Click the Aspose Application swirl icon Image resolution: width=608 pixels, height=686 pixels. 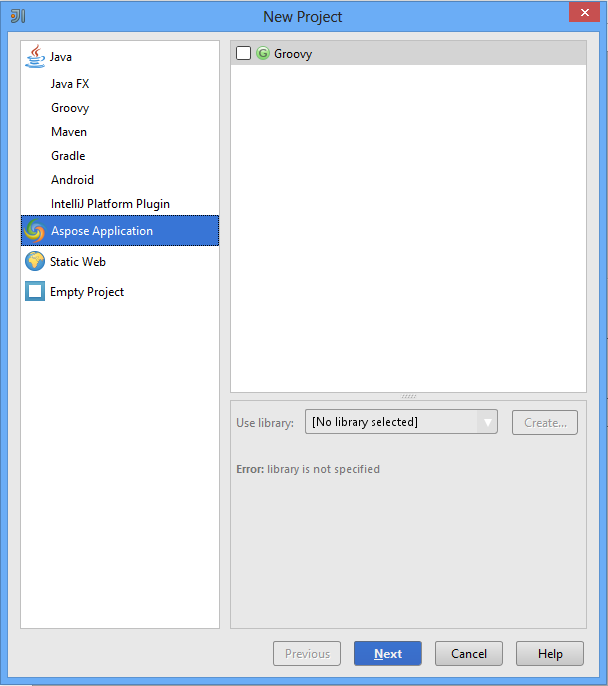point(35,231)
